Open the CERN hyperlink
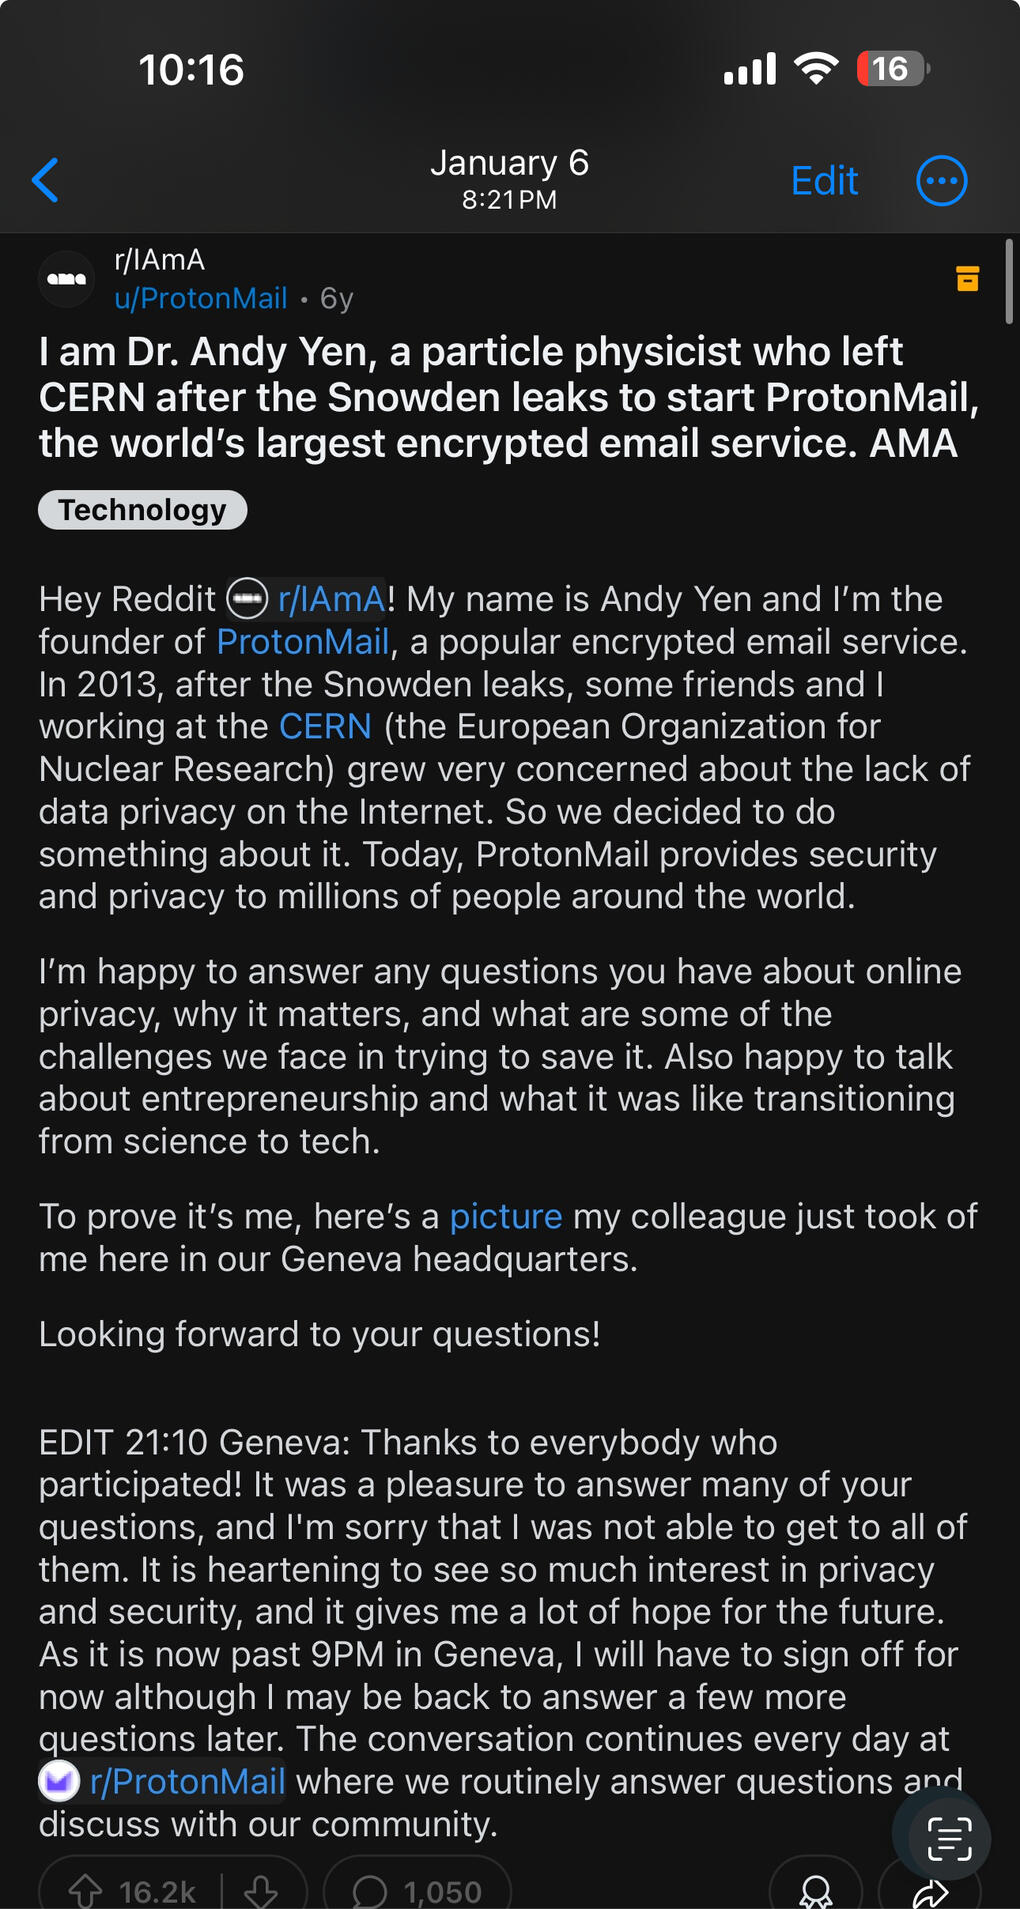Image resolution: width=1020 pixels, height=1909 pixels. [x=325, y=726]
